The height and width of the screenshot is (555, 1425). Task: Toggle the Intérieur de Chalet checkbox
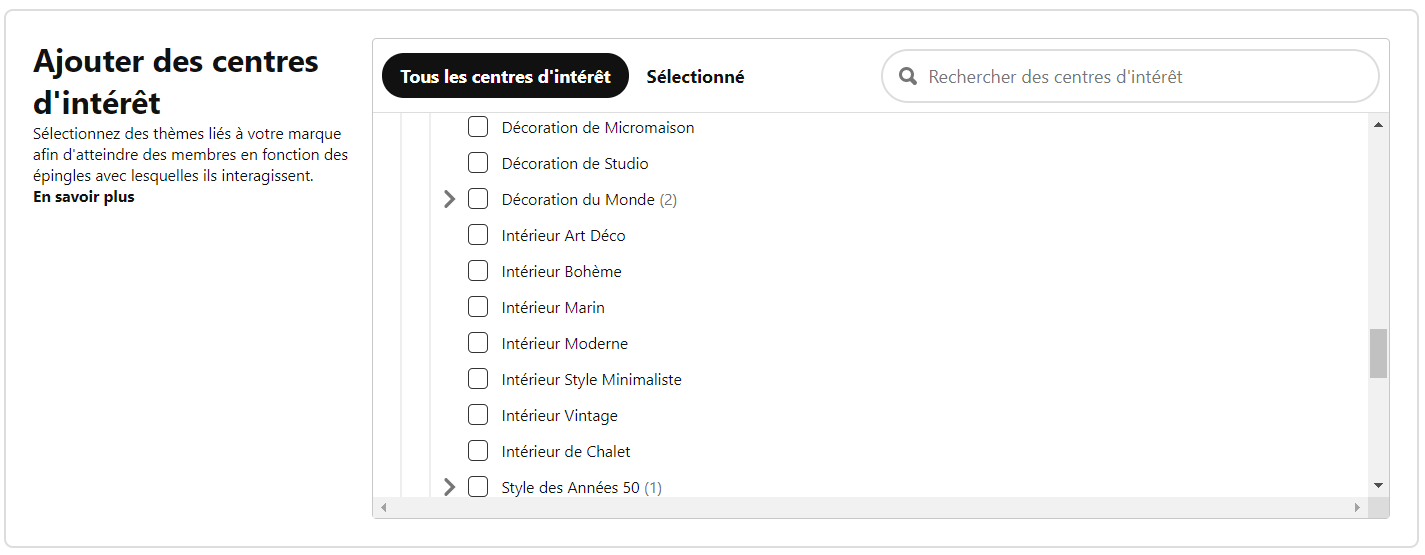coord(478,451)
